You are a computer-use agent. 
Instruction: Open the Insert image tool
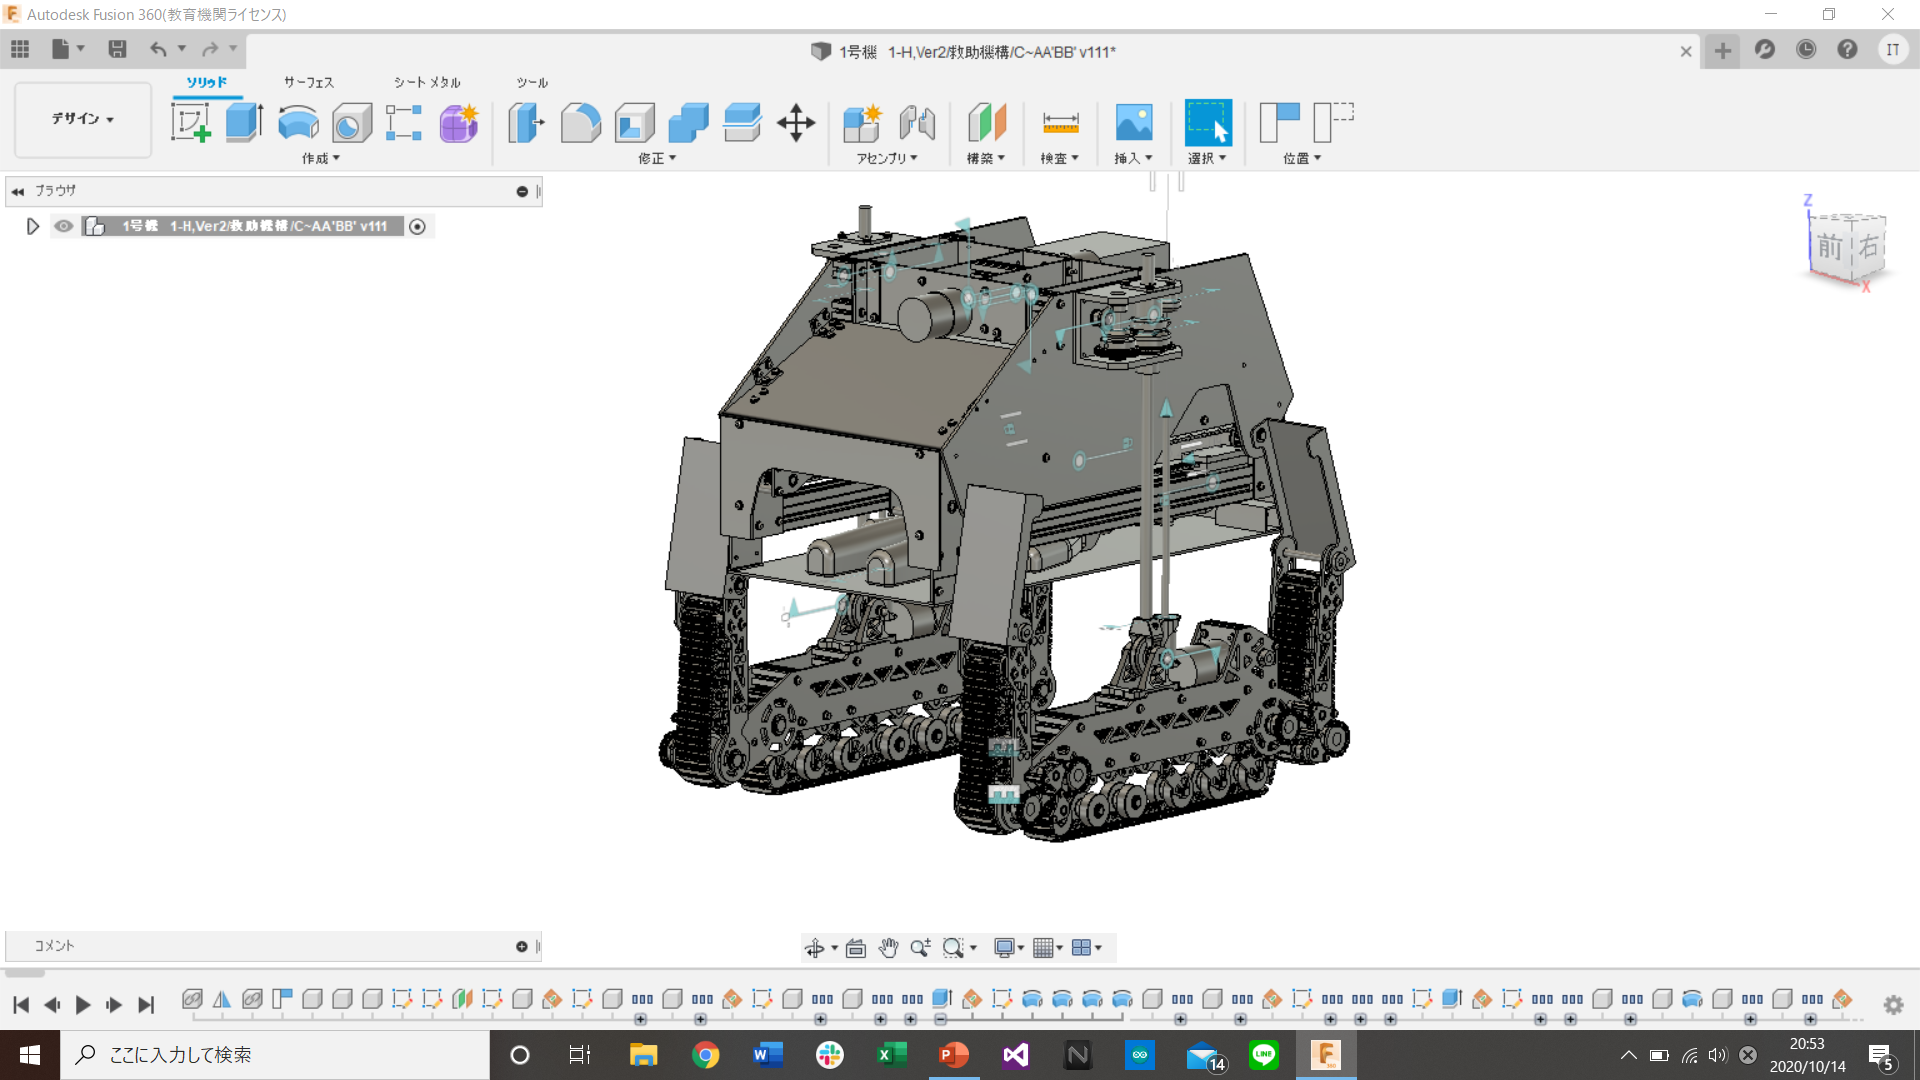[1133, 123]
